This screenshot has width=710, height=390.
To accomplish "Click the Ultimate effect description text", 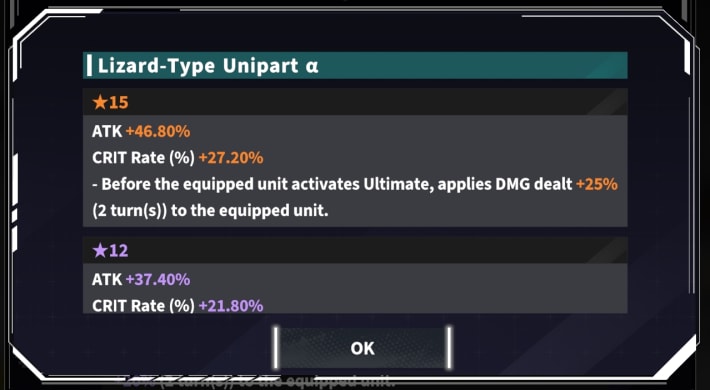I will coord(355,197).
